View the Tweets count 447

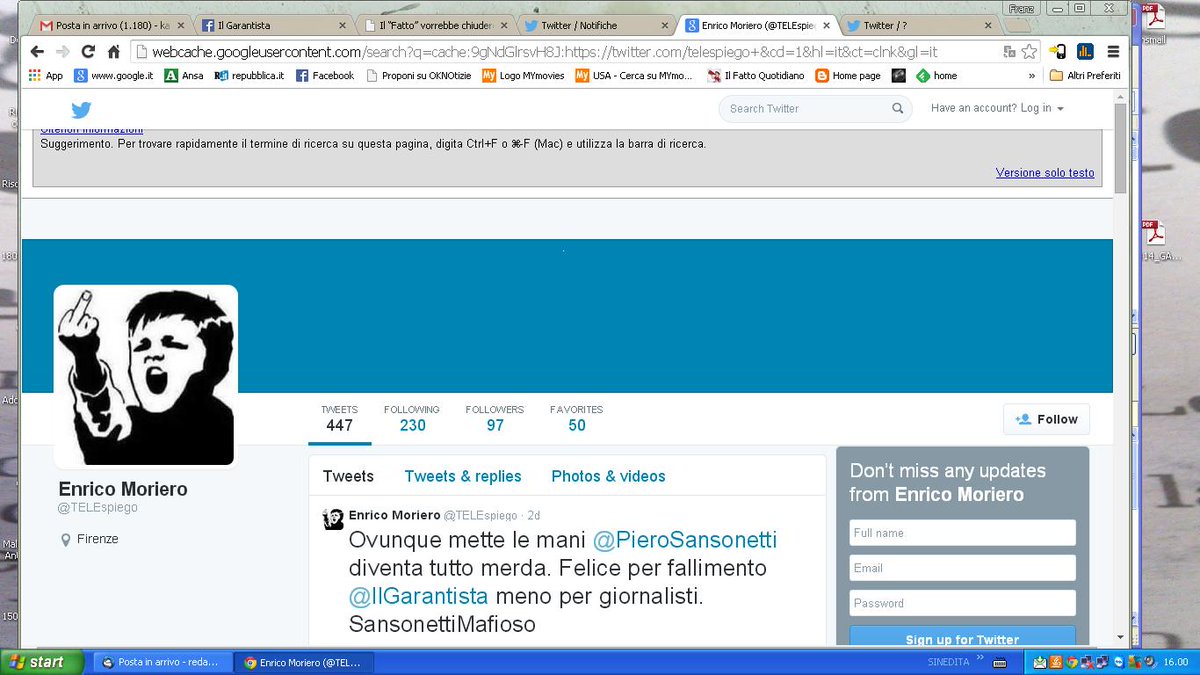(339, 418)
